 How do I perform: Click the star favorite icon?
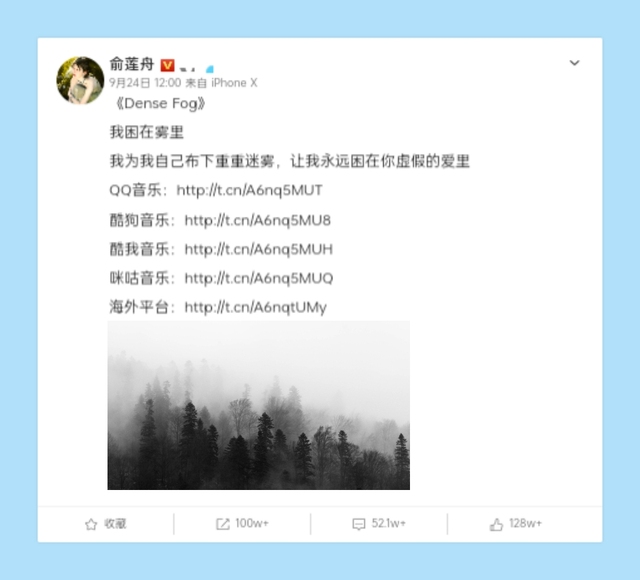coord(91,524)
